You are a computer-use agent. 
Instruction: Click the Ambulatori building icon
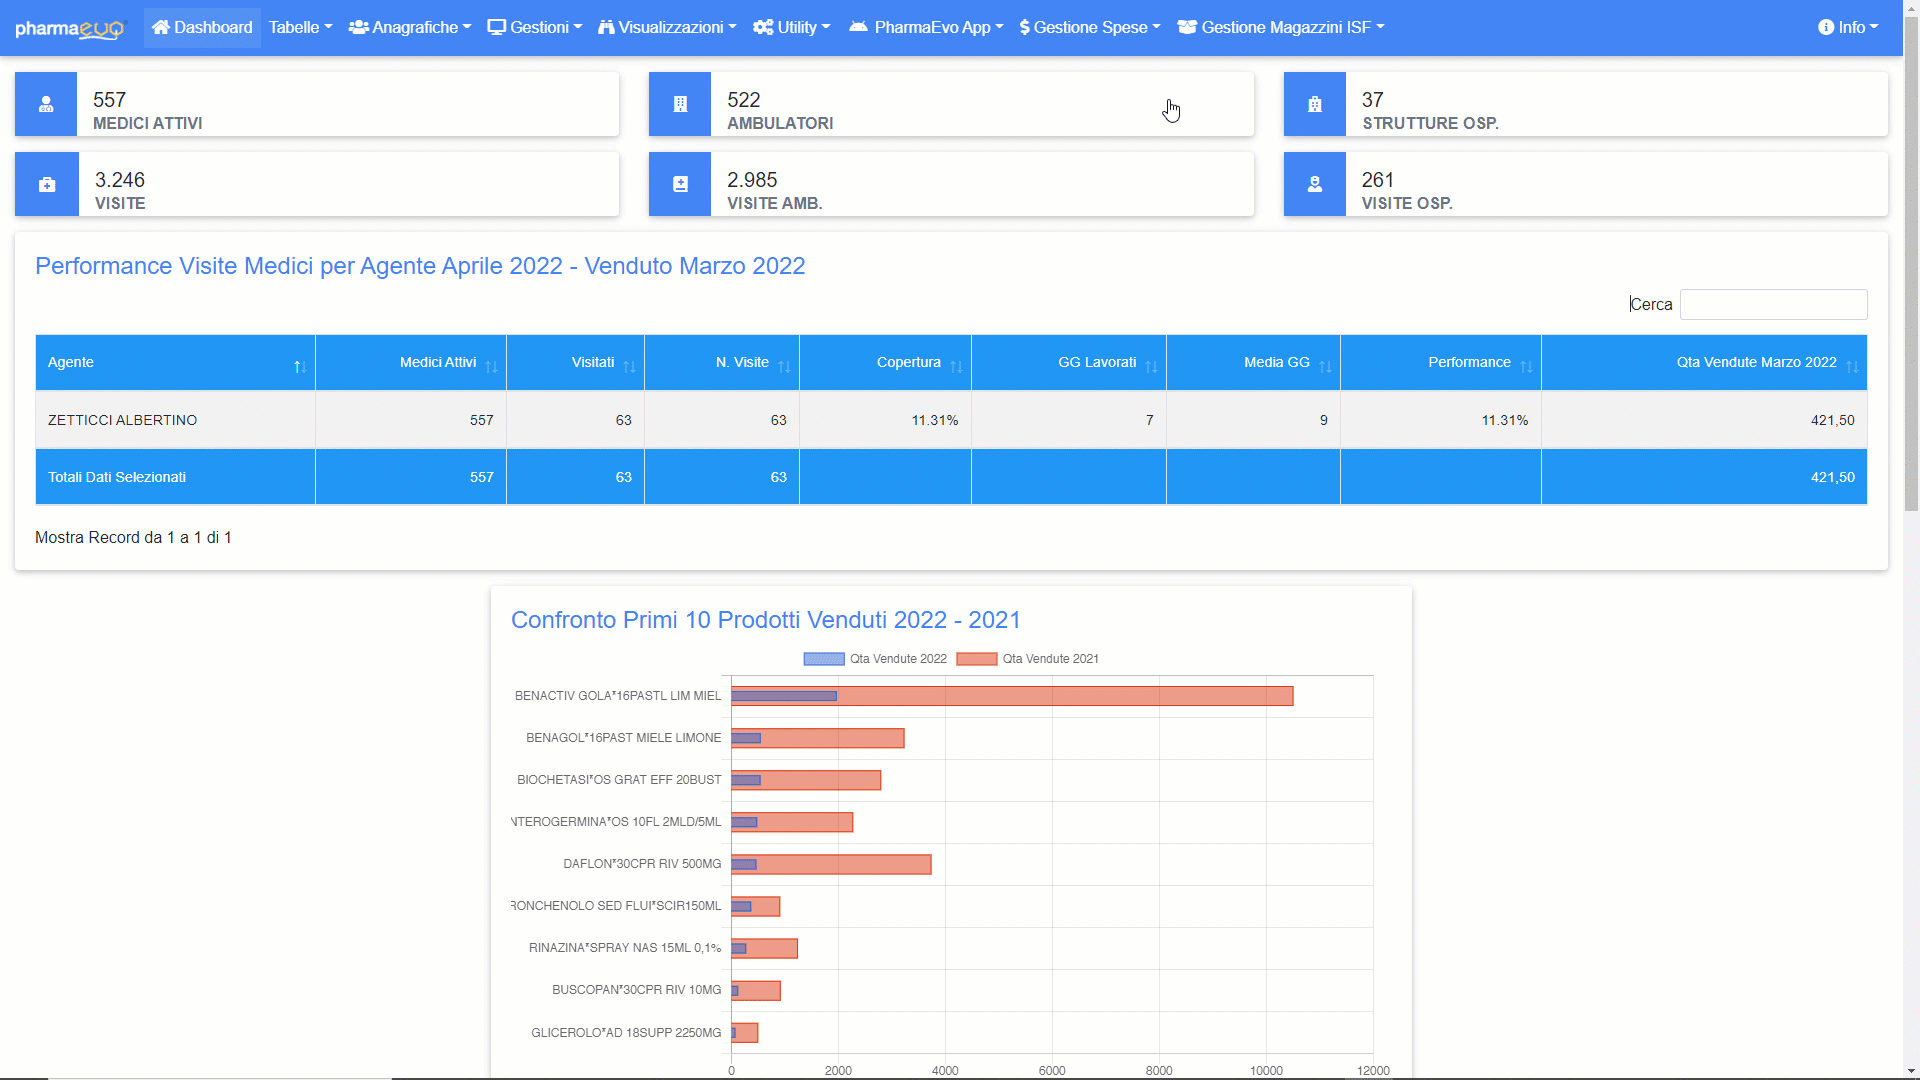pos(680,104)
